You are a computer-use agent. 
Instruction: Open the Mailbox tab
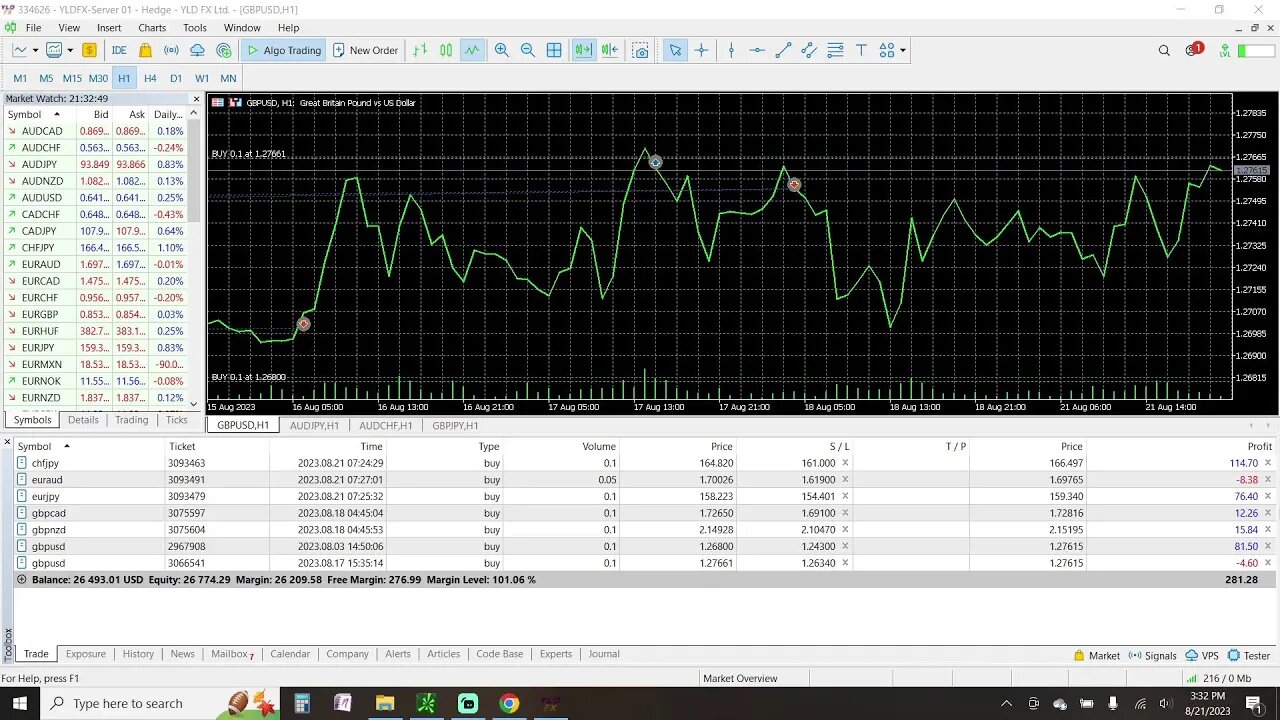click(232, 654)
